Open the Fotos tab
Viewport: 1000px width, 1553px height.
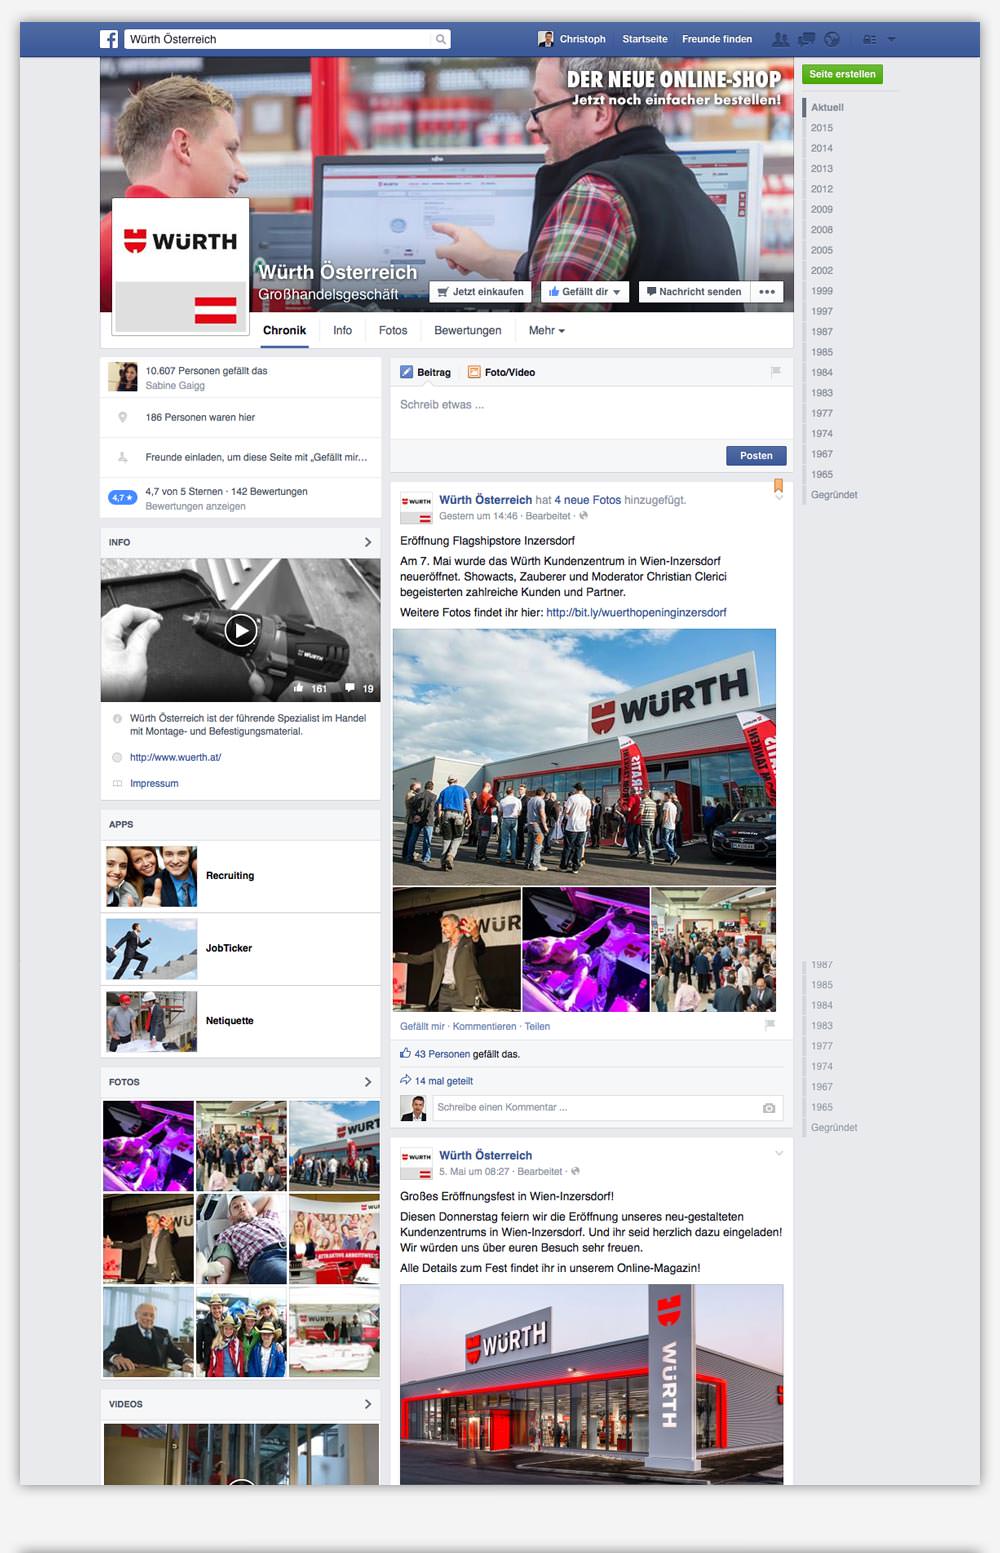[x=393, y=330]
